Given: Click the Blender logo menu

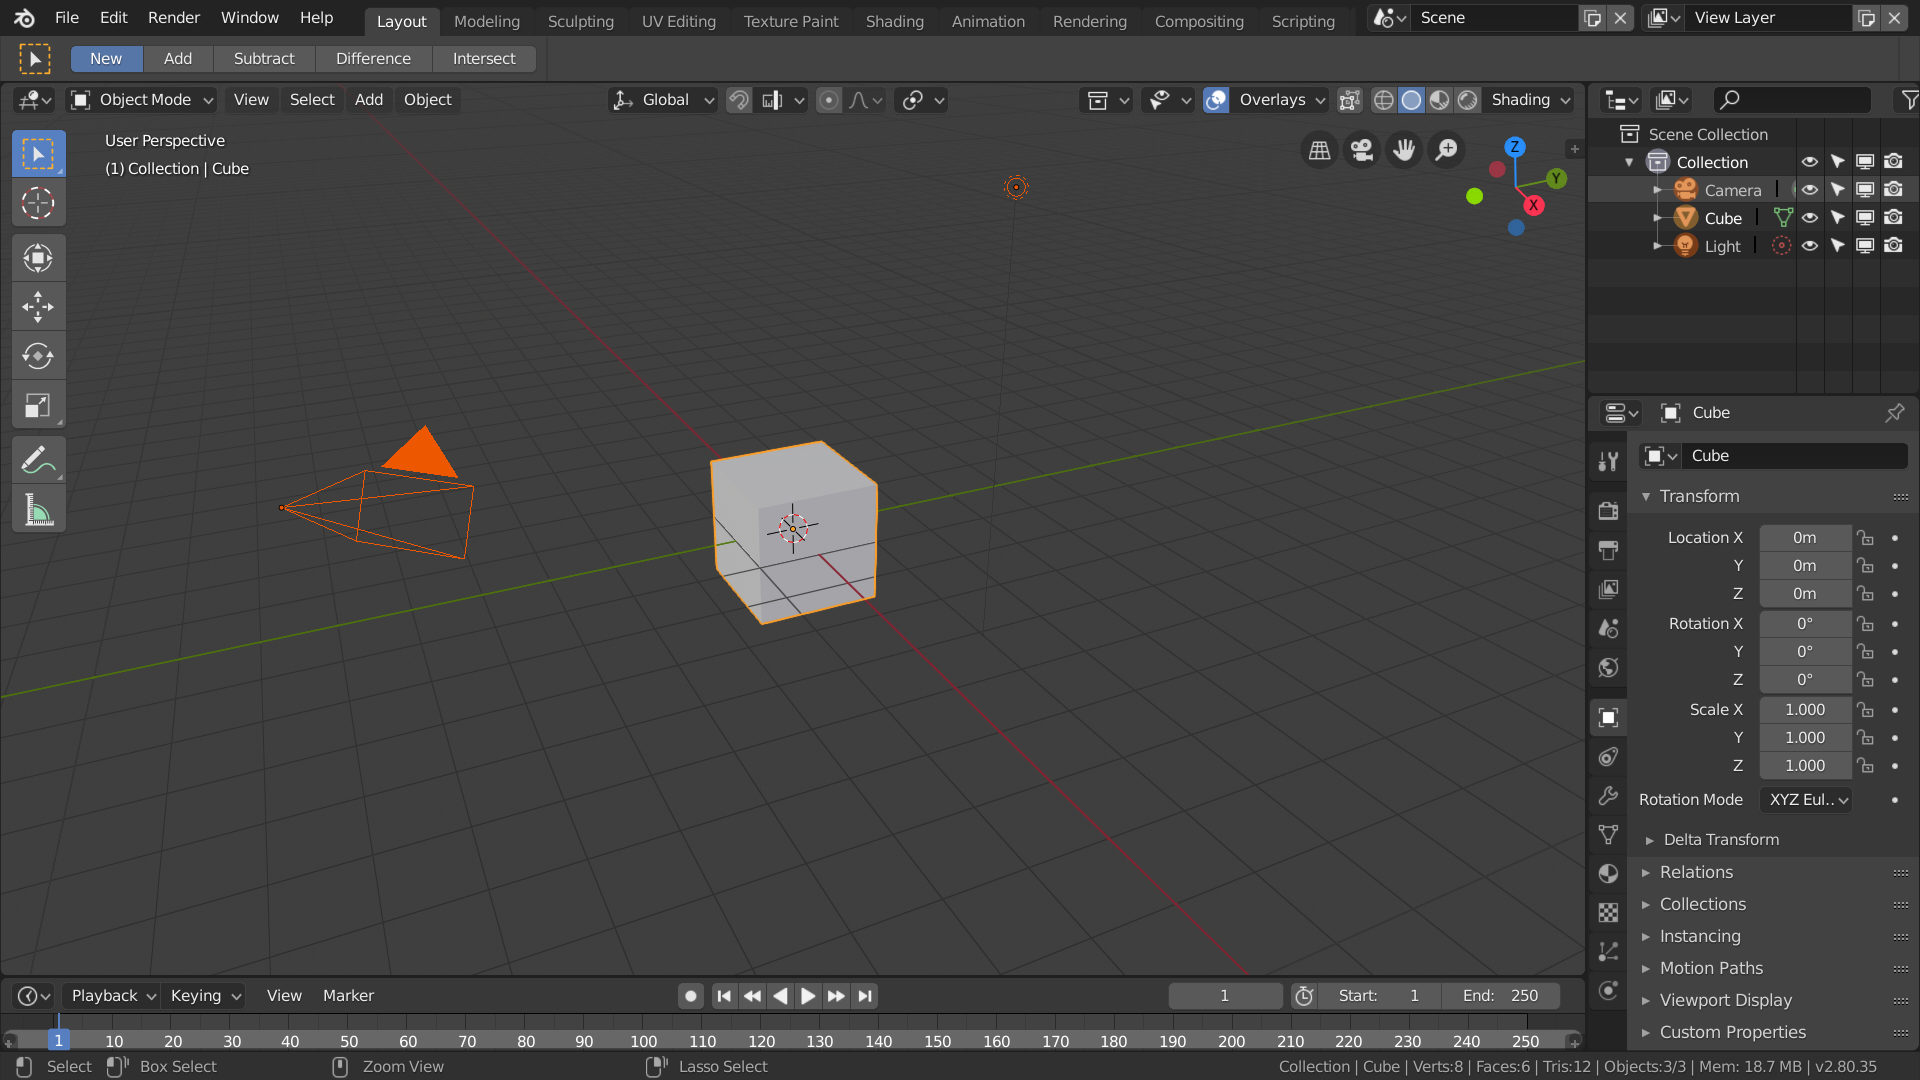Looking at the screenshot, I should [24, 18].
